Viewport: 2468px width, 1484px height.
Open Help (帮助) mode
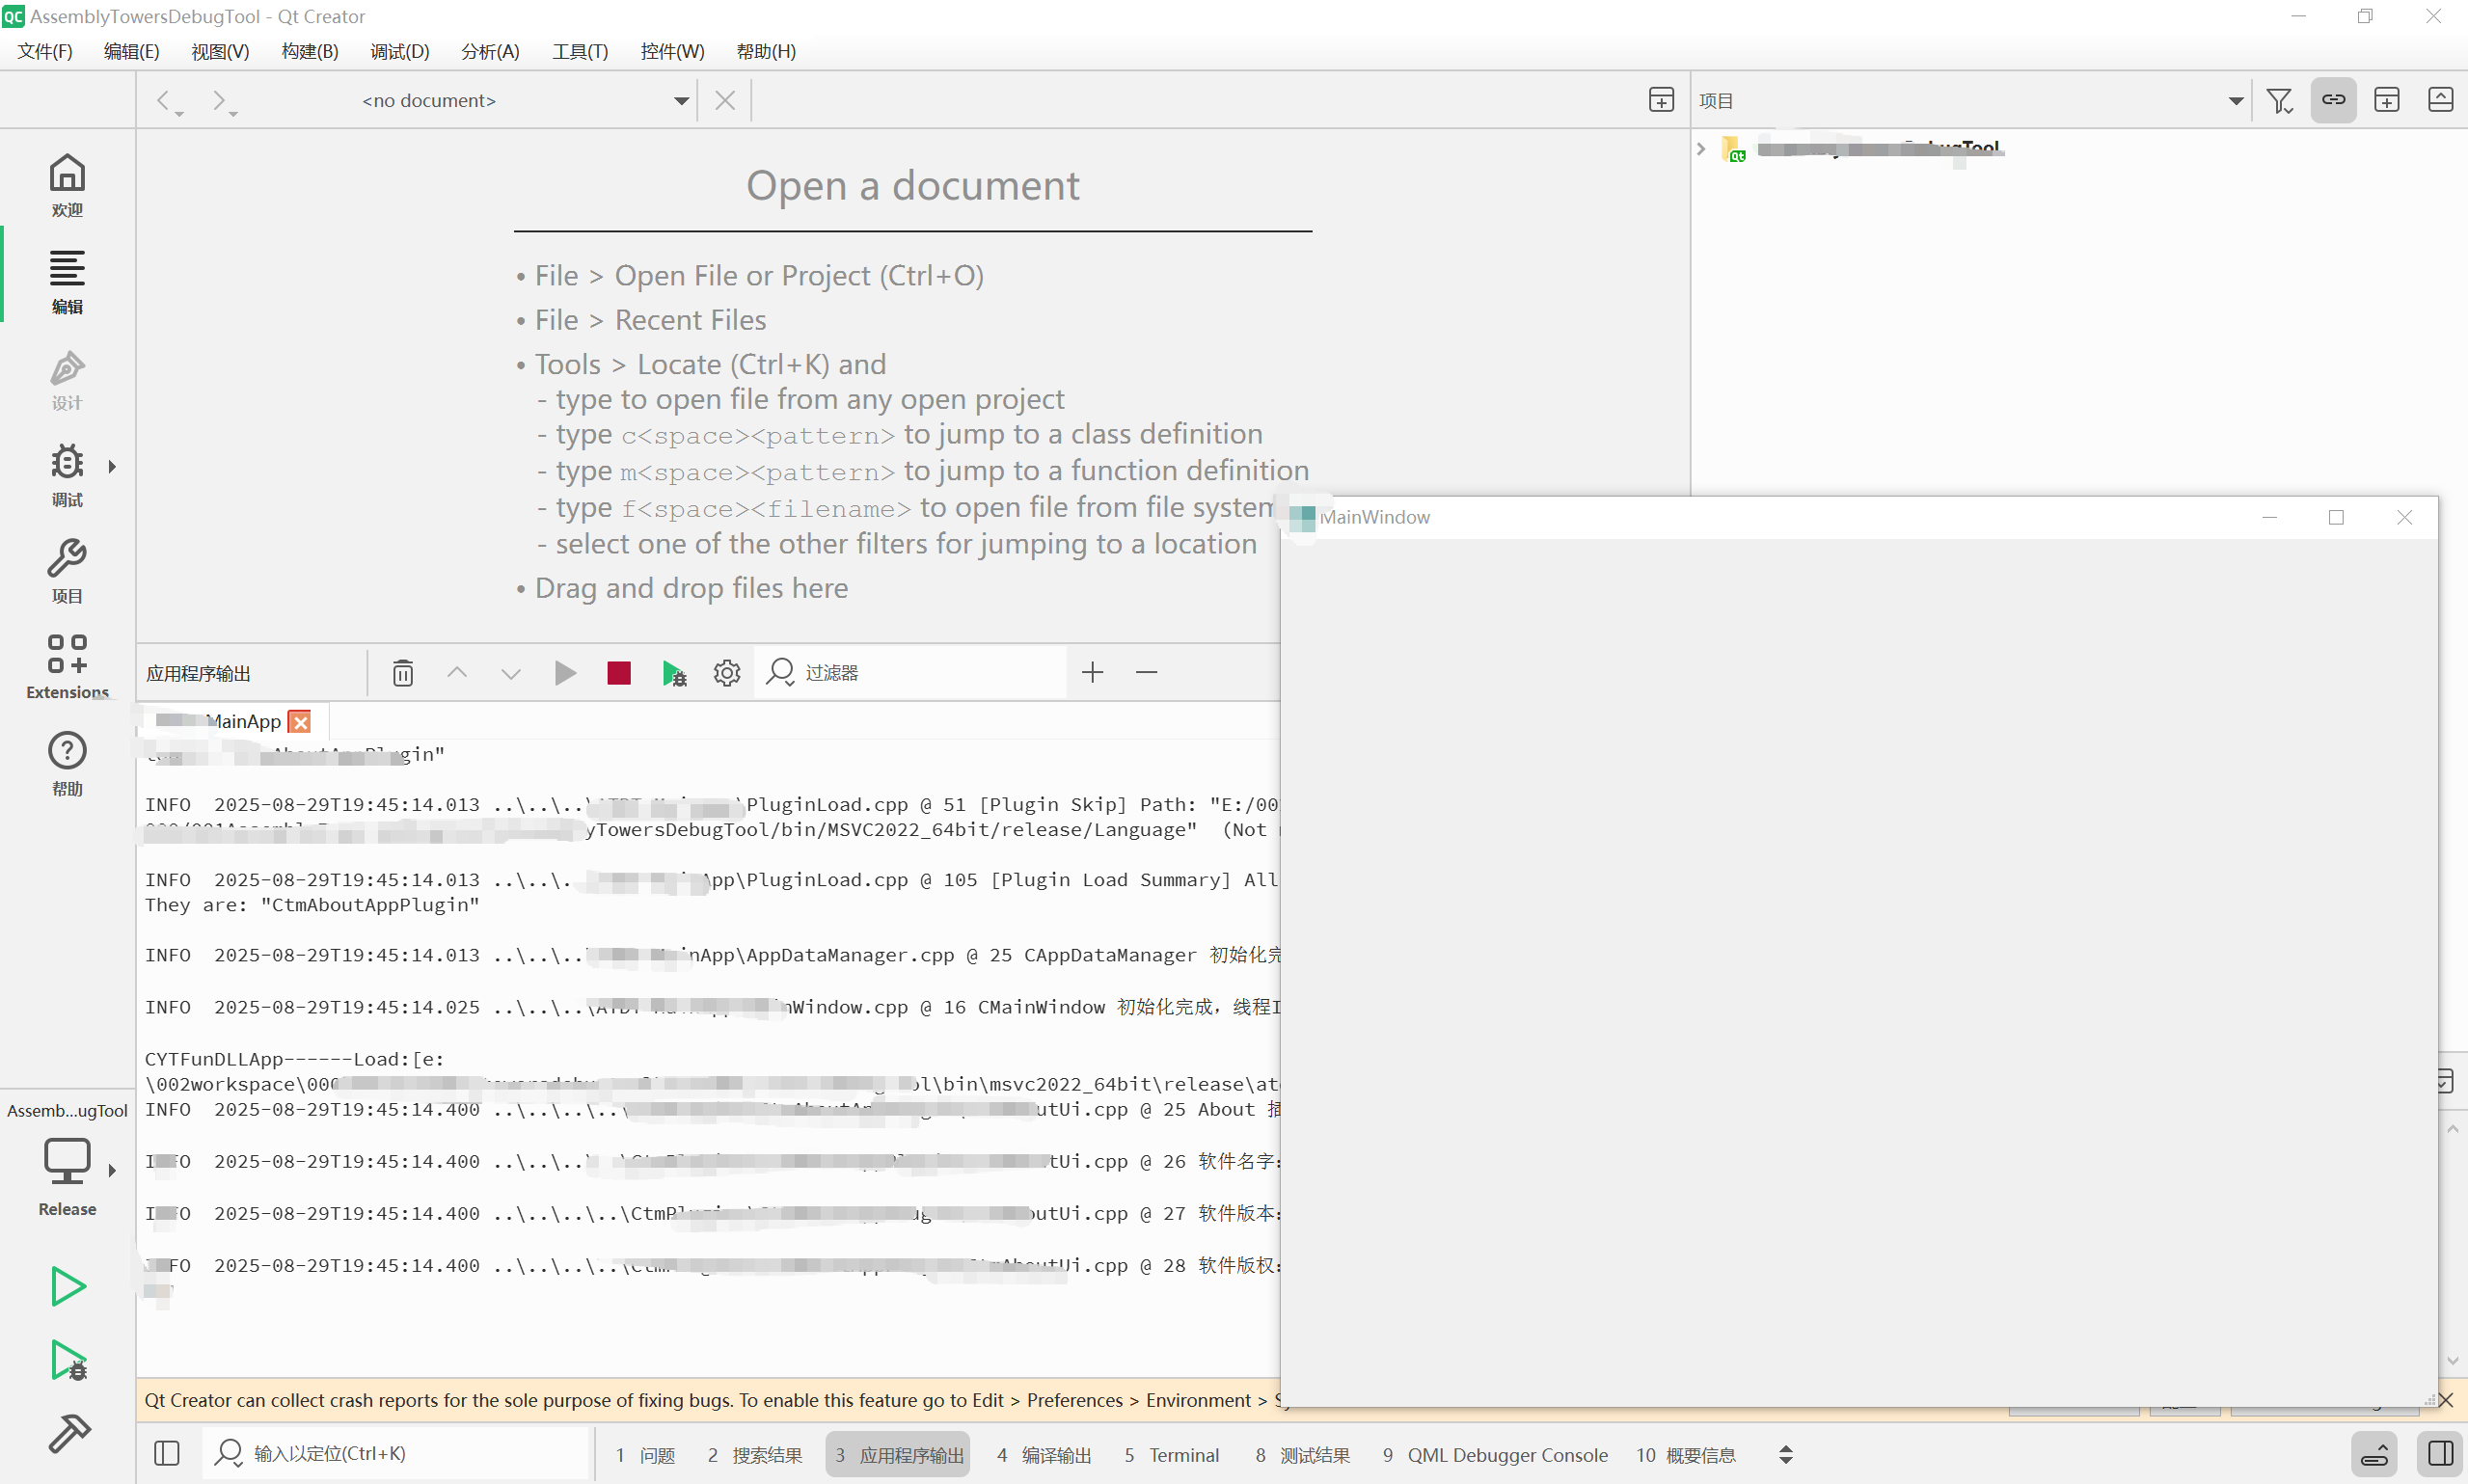click(67, 764)
